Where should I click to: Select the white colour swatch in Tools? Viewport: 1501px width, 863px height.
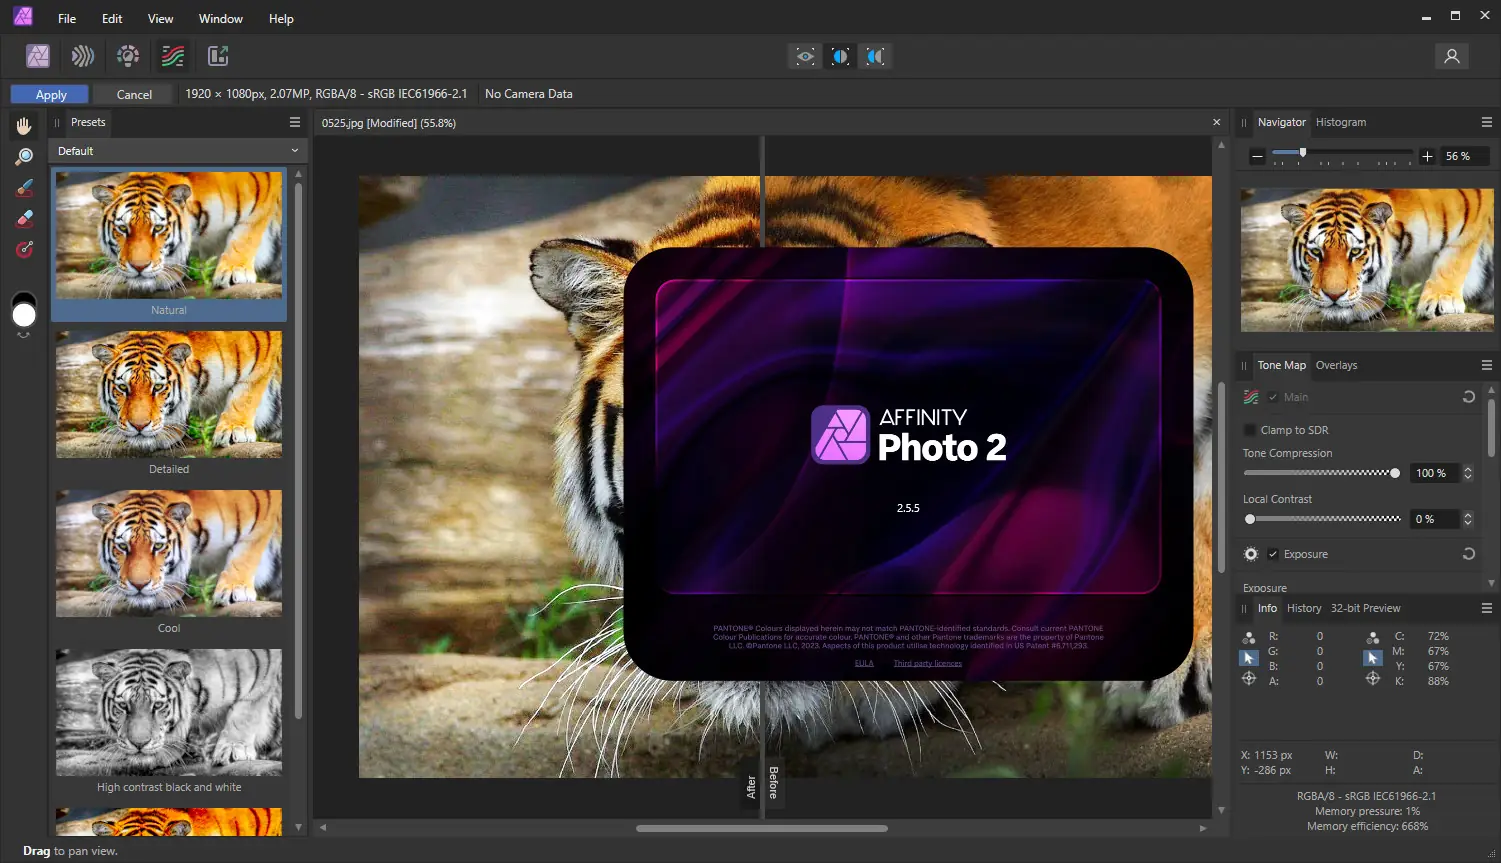[24, 316]
